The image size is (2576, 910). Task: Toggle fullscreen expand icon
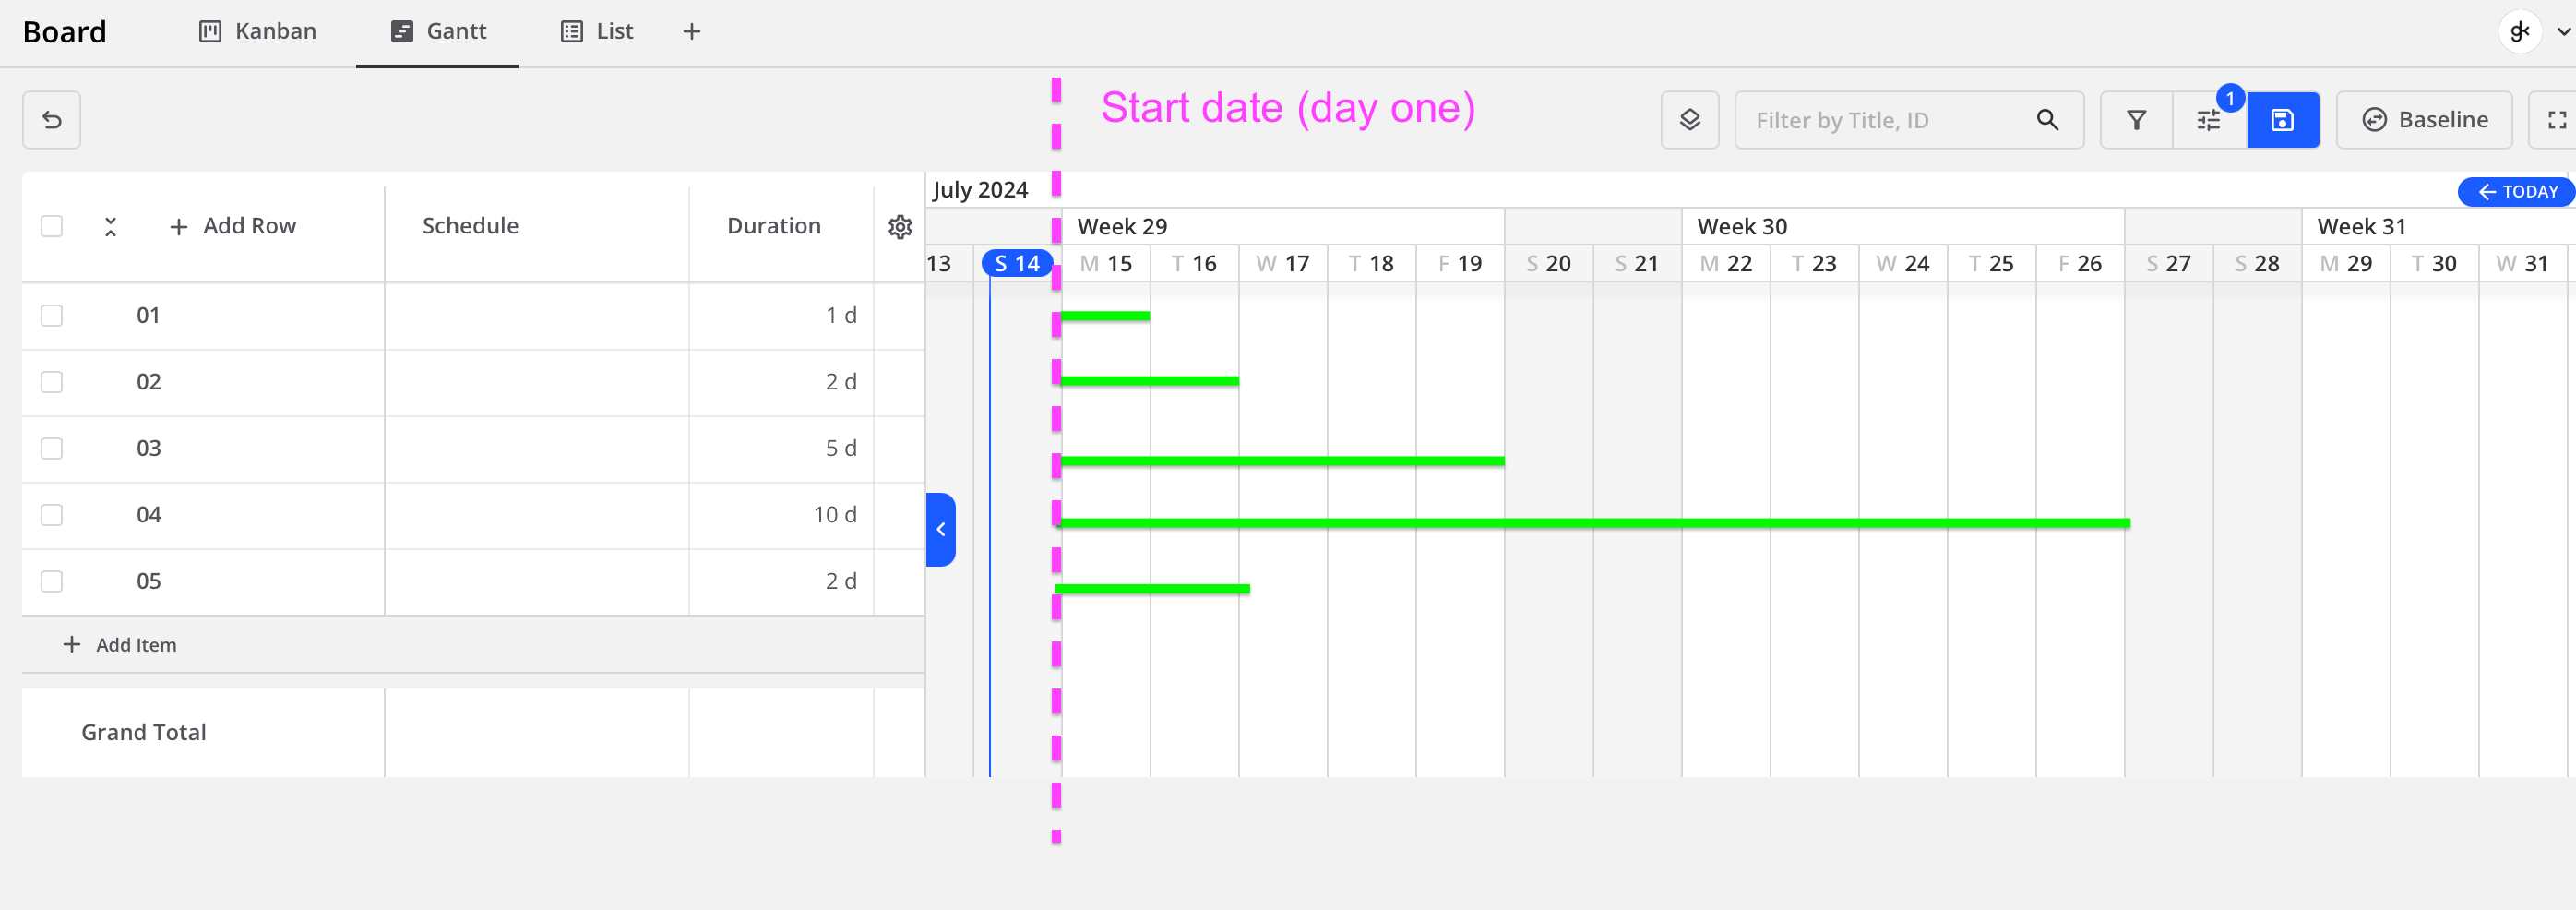tap(2556, 120)
